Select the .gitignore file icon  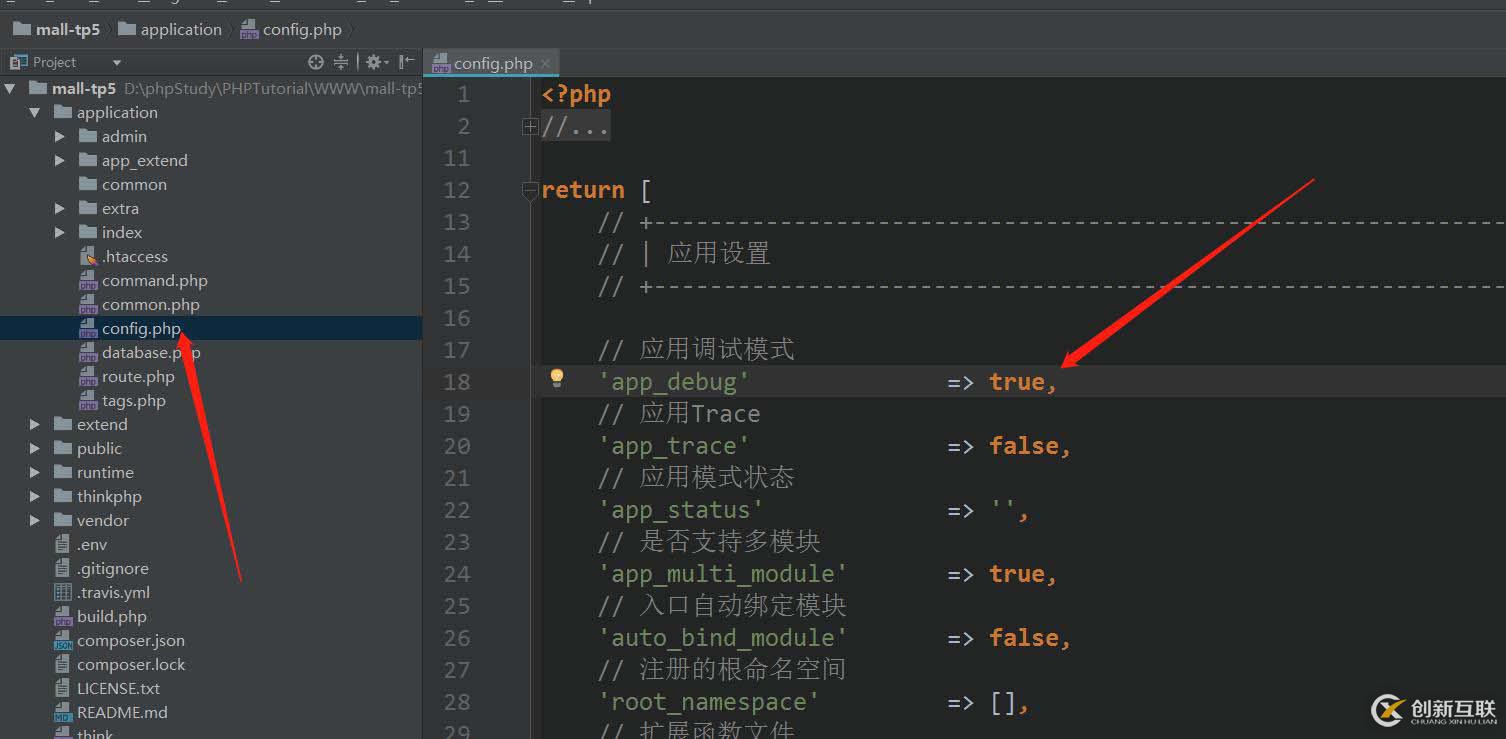point(63,568)
